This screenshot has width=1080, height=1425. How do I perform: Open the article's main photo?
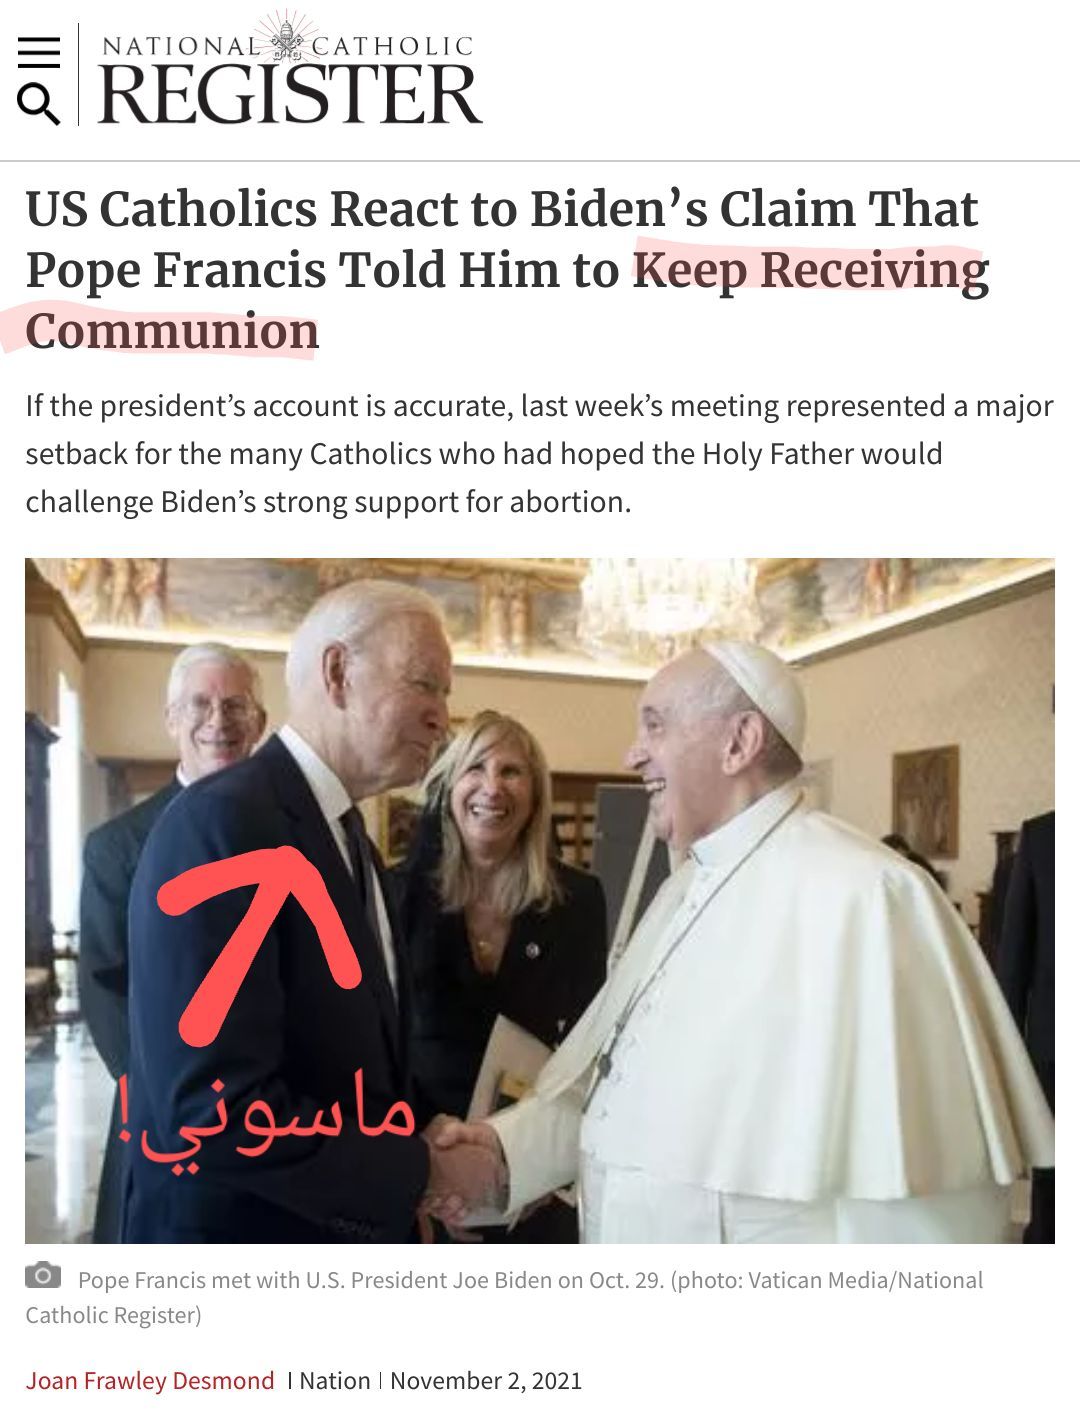pos(540,901)
